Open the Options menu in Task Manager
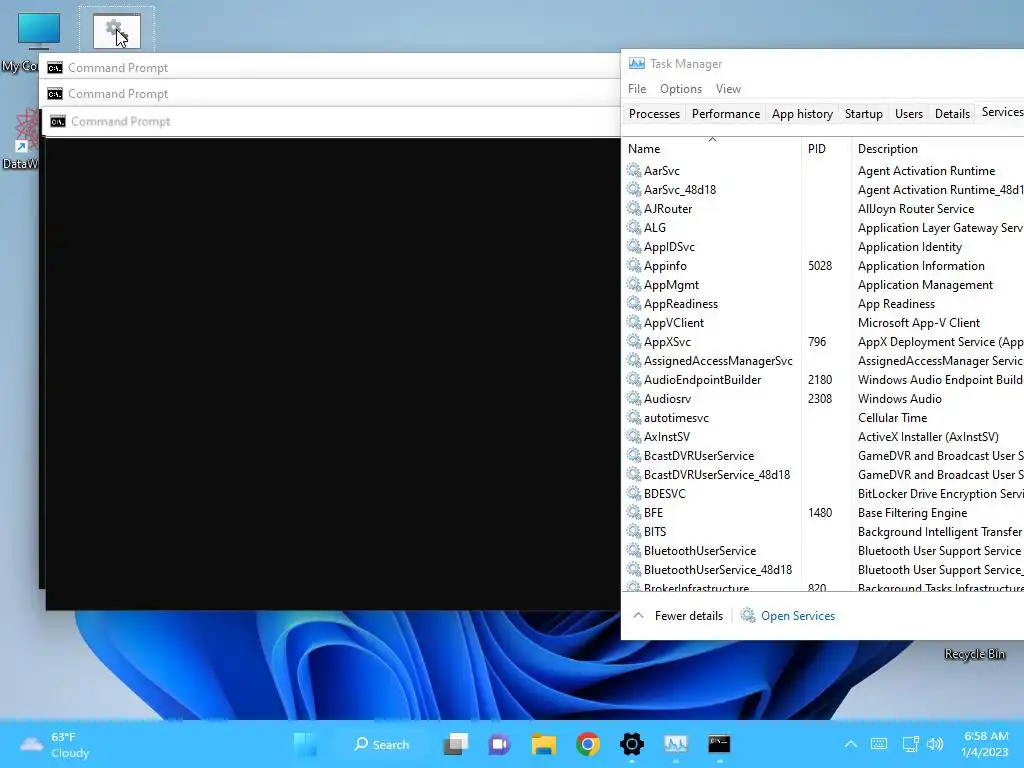The width and height of the screenshot is (1024, 768). (680, 89)
